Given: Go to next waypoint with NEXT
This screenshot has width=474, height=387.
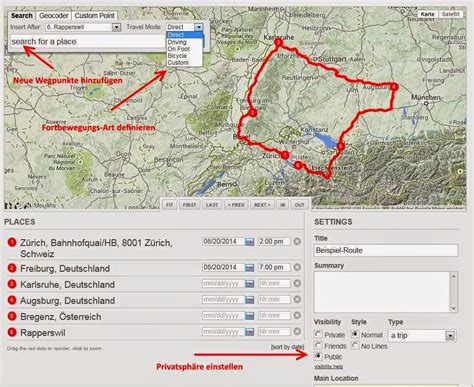Looking at the screenshot, I should point(262,205).
